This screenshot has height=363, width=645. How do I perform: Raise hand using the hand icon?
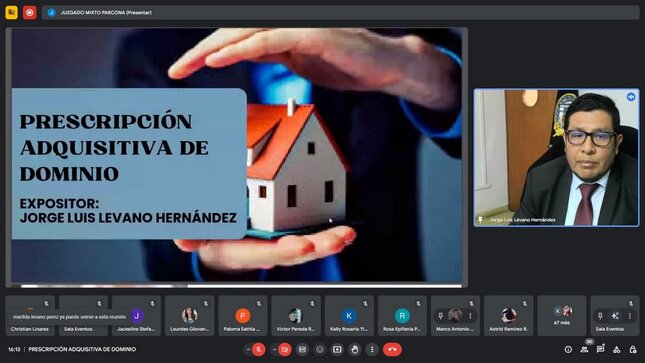355,349
